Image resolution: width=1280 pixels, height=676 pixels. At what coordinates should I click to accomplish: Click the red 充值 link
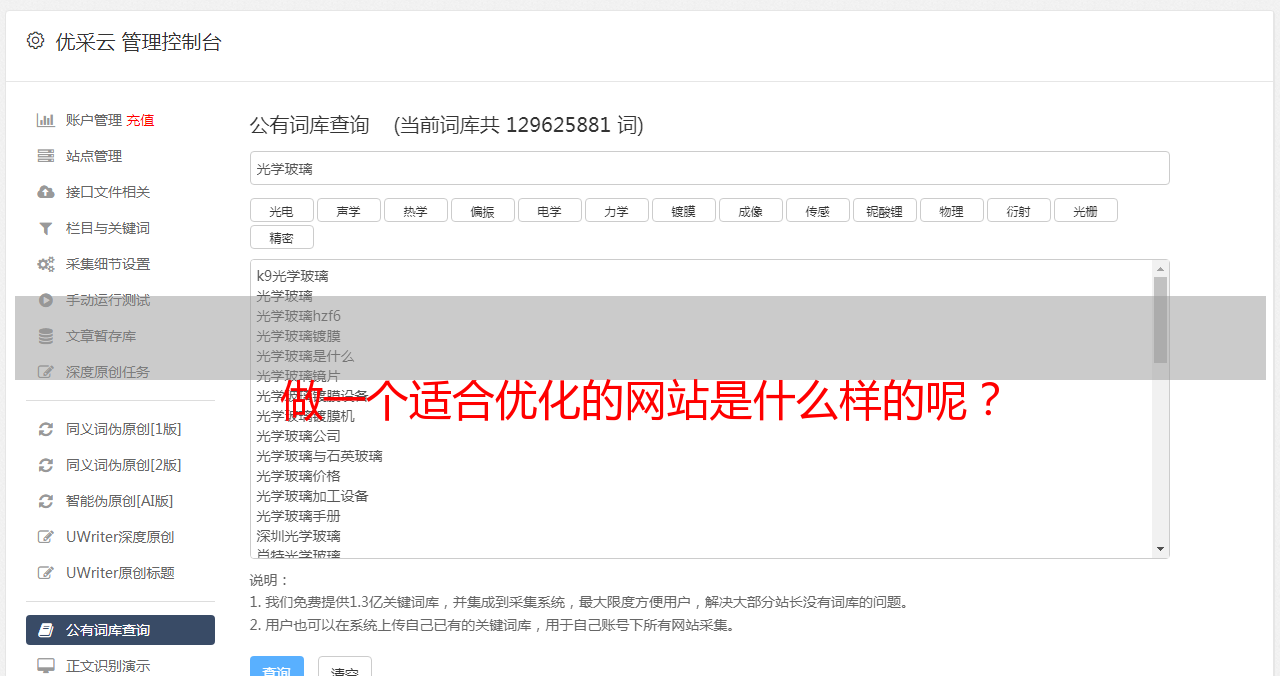click(140, 120)
